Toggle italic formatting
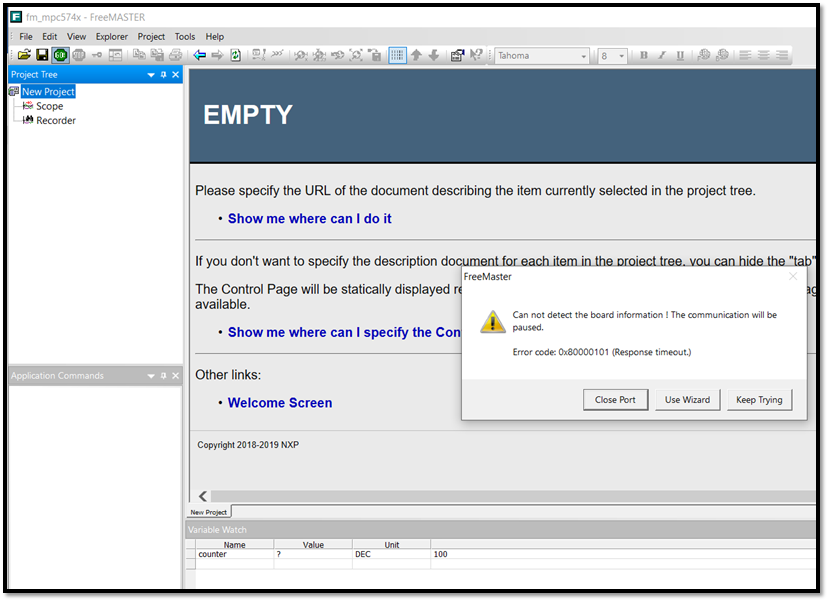Viewport: 829px width, 602px height. click(662, 55)
